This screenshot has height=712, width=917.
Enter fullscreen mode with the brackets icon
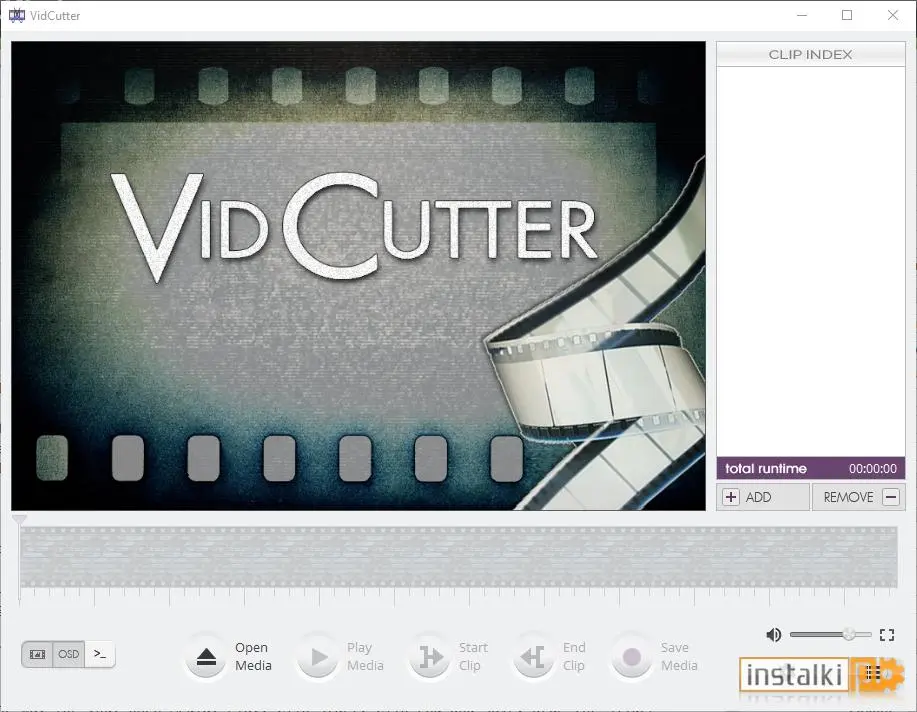point(887,635)
